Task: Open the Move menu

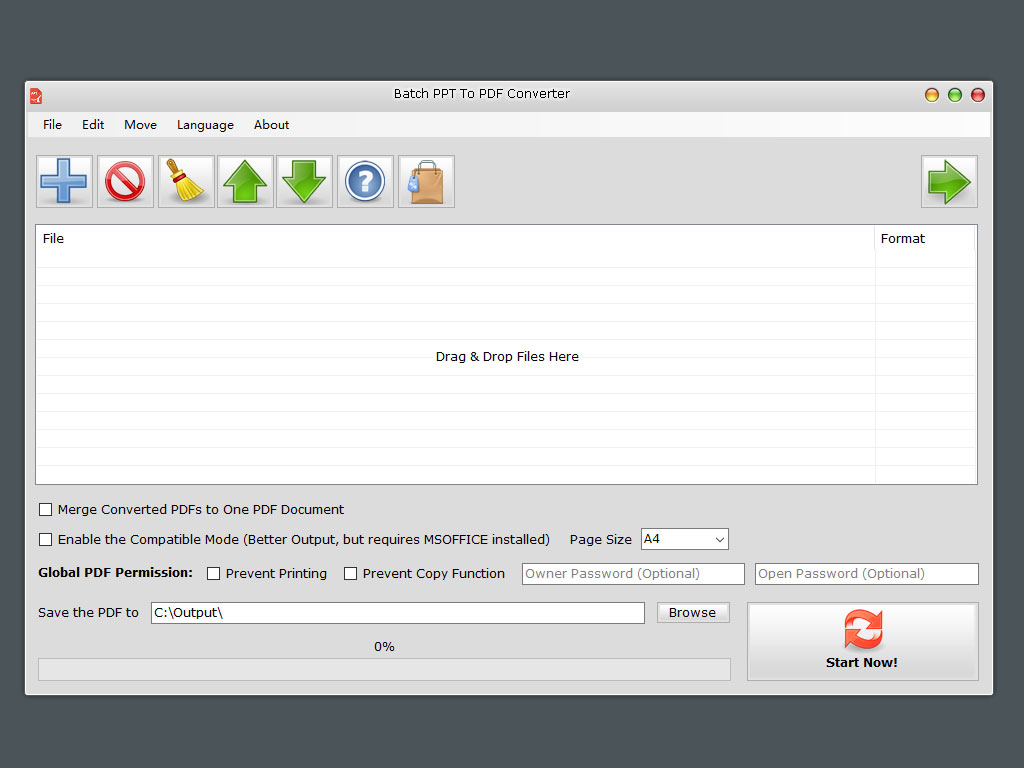Action: pos(140,125)
